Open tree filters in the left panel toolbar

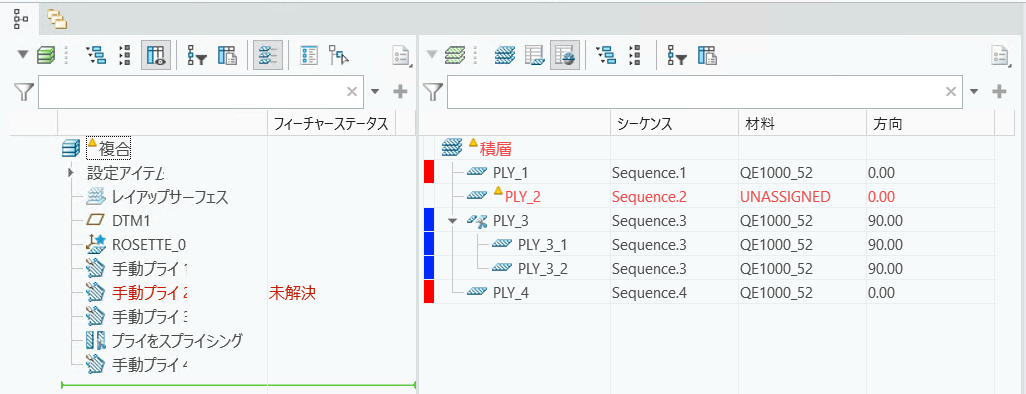click(x=197, y=56)
